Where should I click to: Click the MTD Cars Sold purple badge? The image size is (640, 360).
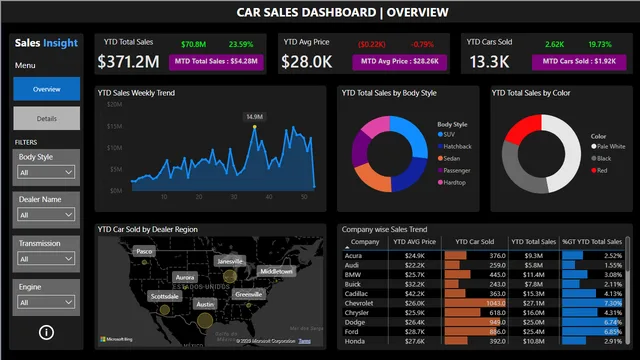pyautogui.click(x=579, y=62)
